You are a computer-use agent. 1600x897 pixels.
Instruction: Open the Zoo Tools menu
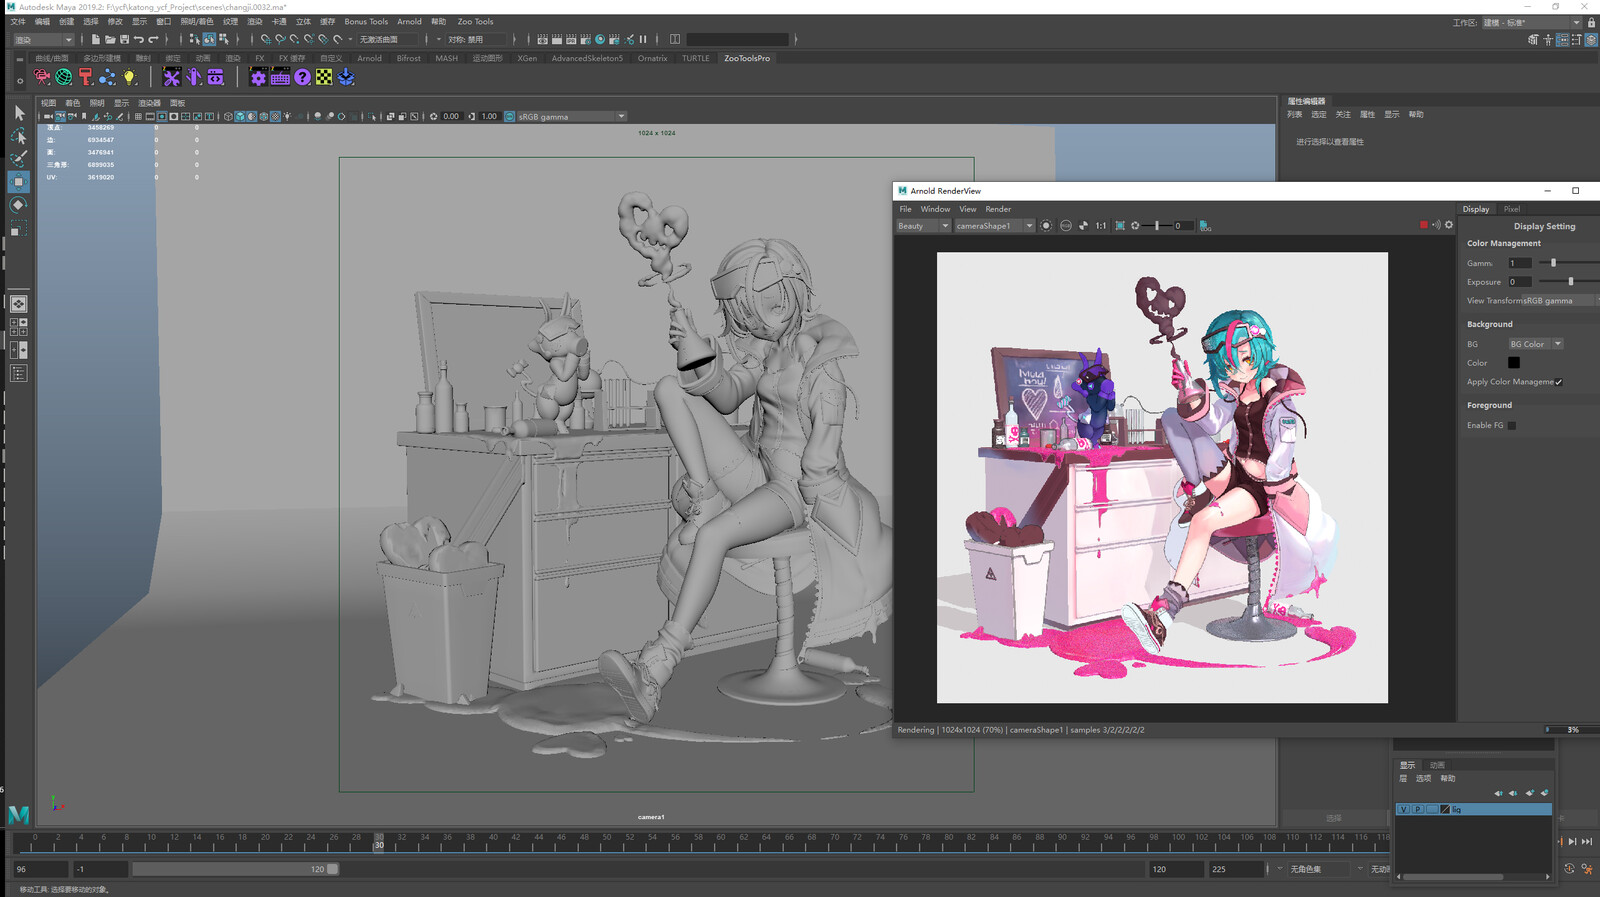(x=475, y=21)
